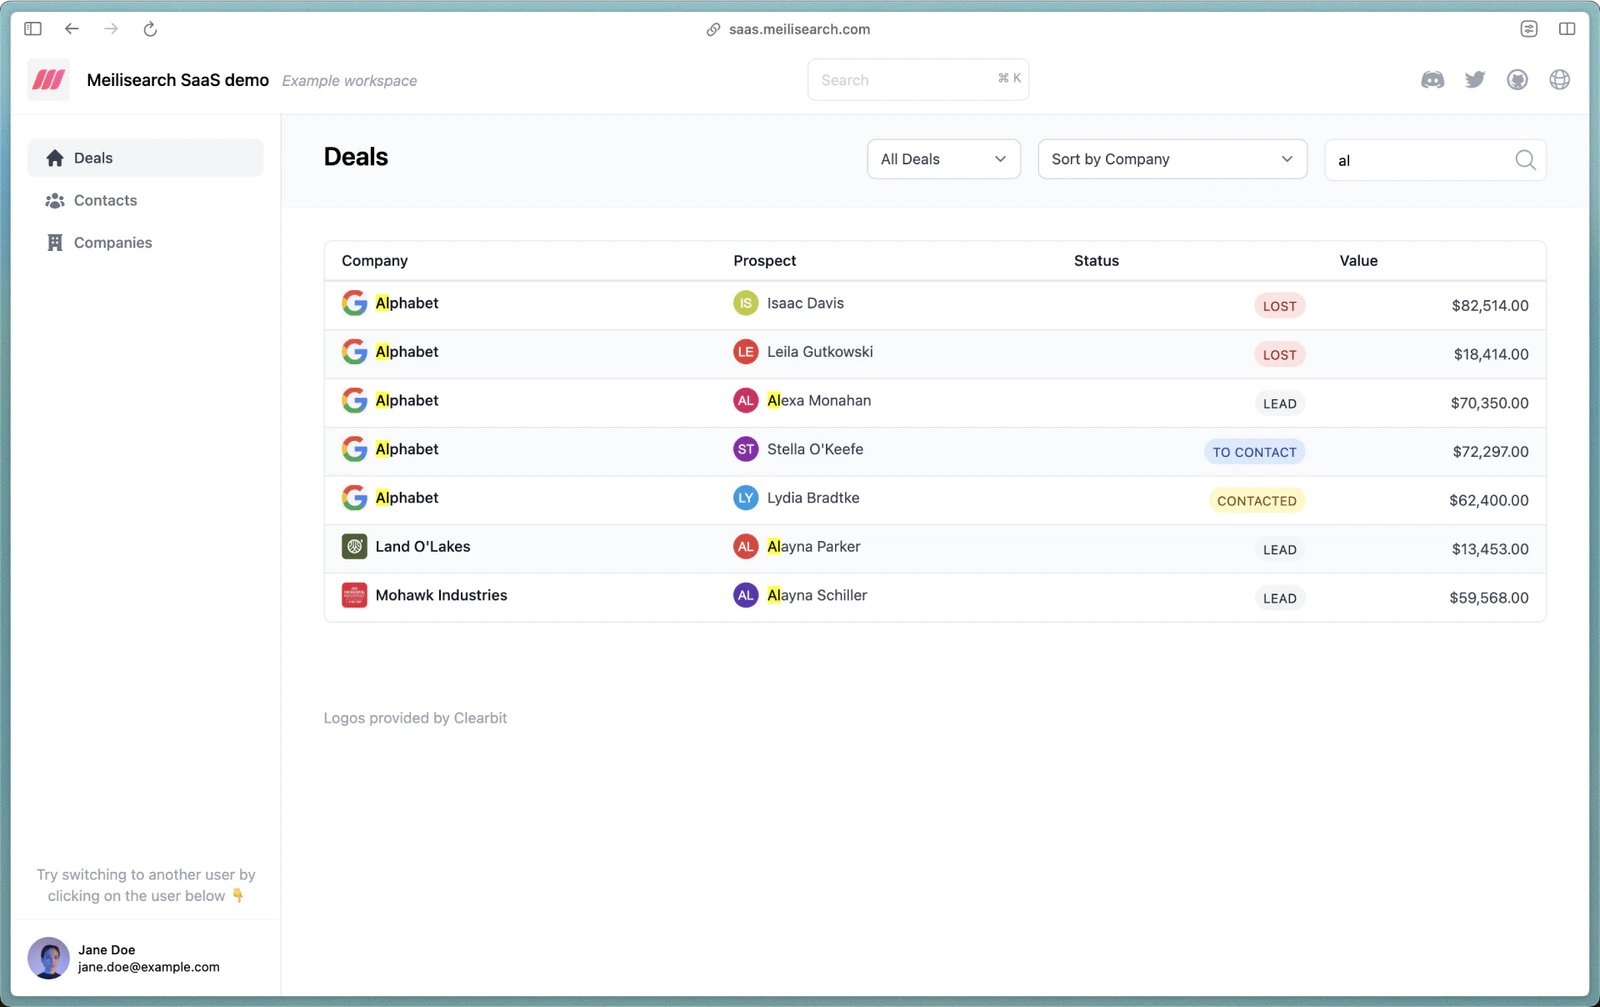Image resolution: width=1600 pixels, height=1007 pixels.
Task: Click the people icon beside Contacts
Action: tap(54, 200)
